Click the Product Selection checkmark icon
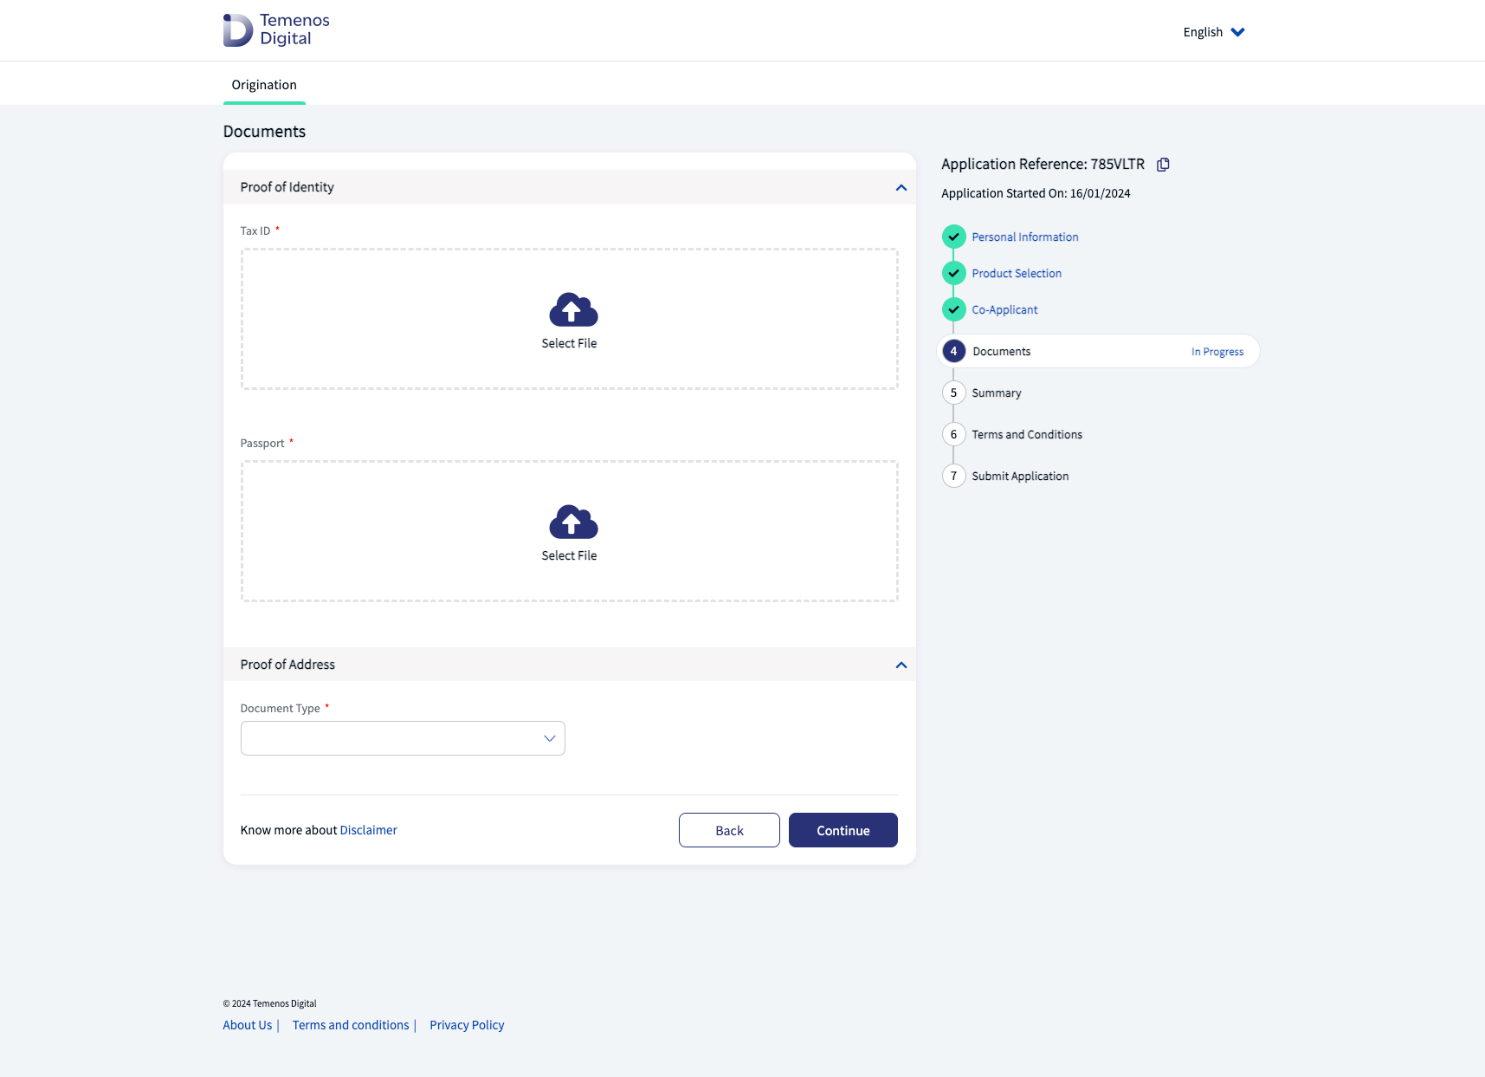Viewport: 1485px width, 1077px height. pos(954,273)
